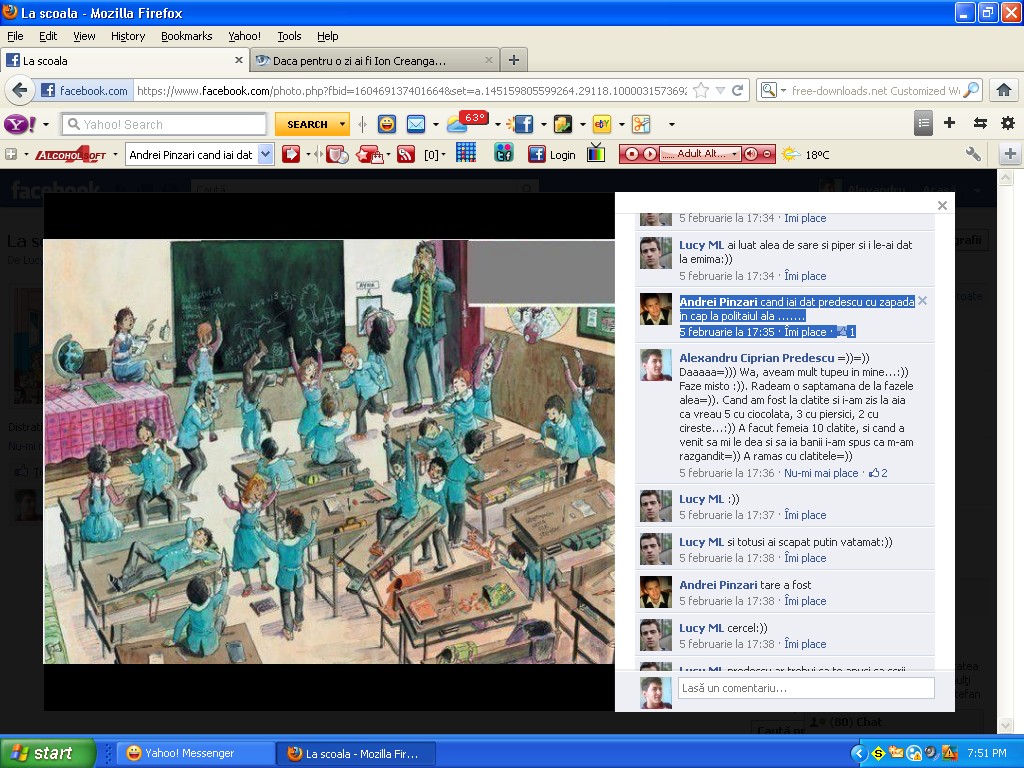Open Yahoo! logo dropdown arrow

click(x=46, y=124)
